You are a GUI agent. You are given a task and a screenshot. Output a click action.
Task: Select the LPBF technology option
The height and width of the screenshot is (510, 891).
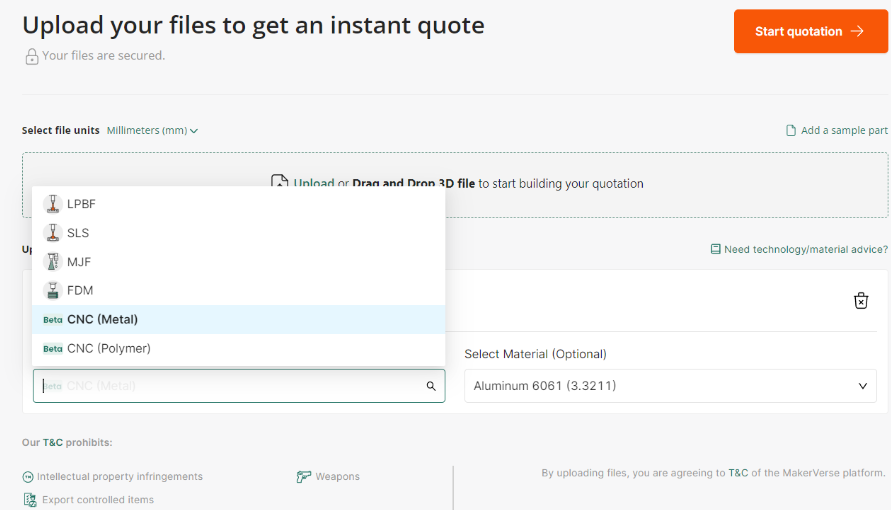pos(239,204)
